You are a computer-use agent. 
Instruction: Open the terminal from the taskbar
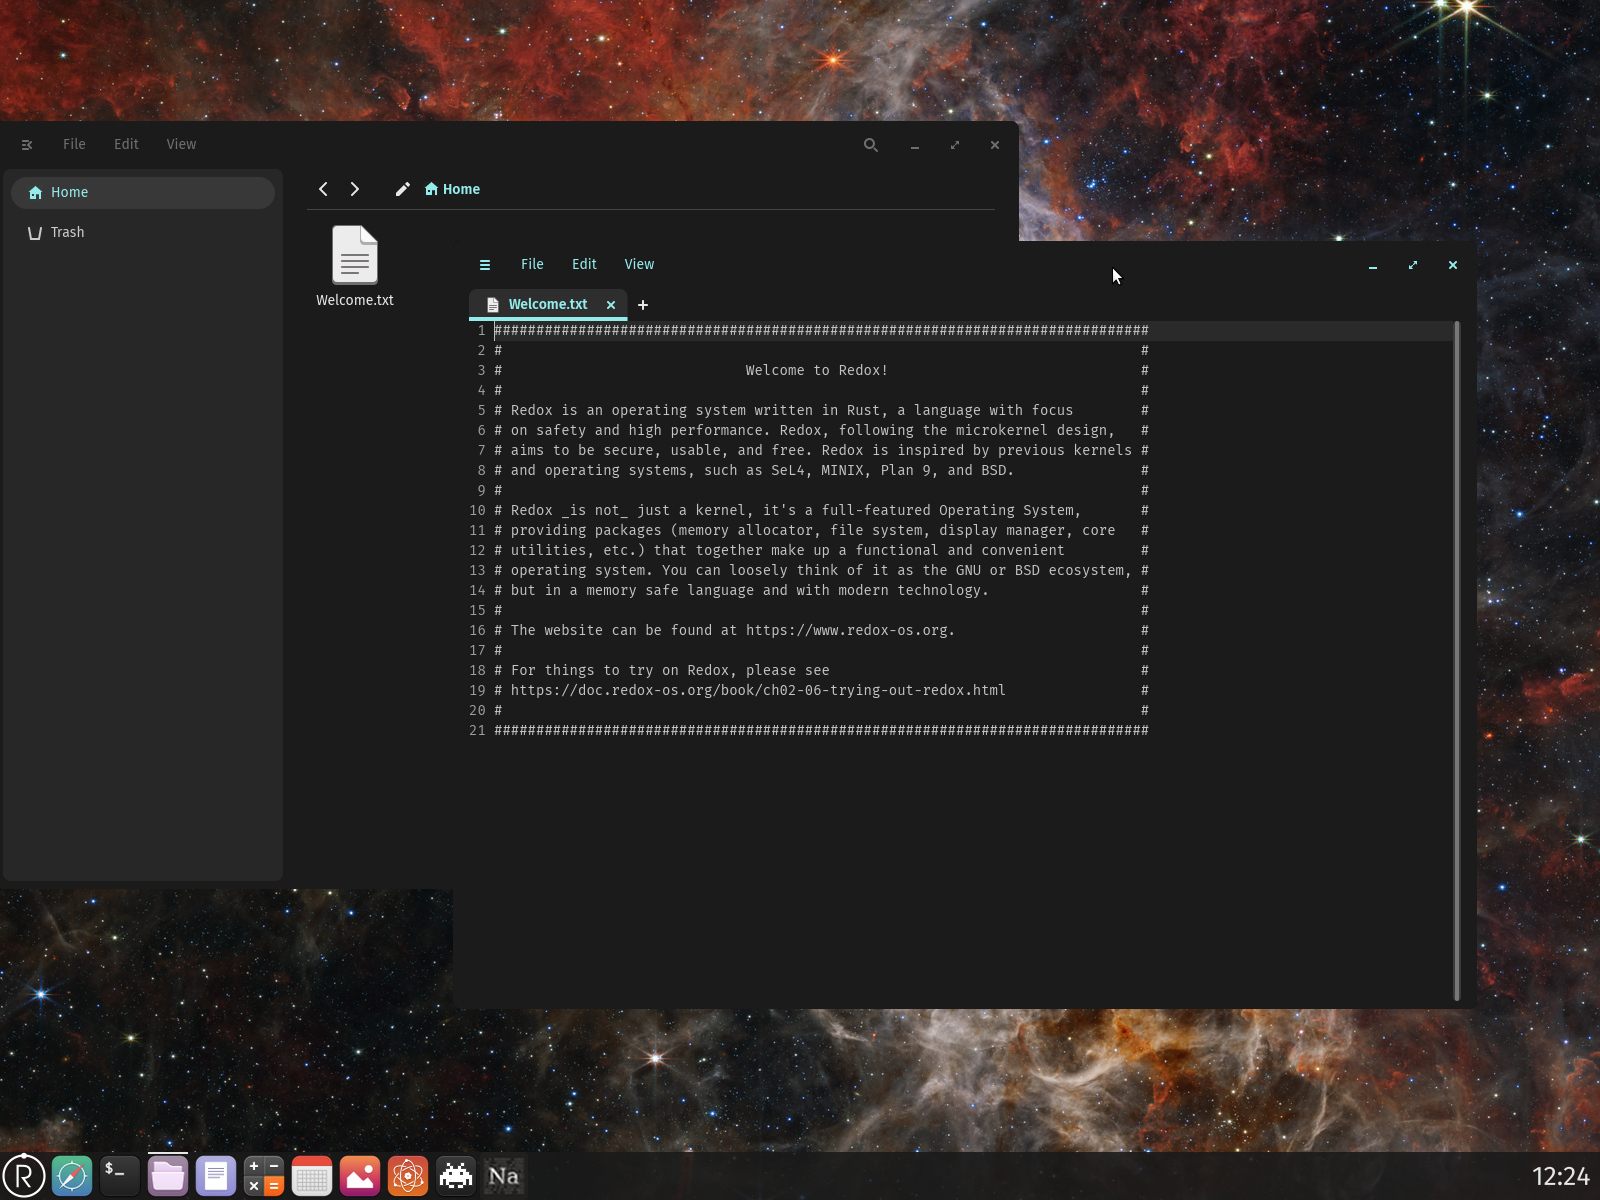coord(120,1176)
